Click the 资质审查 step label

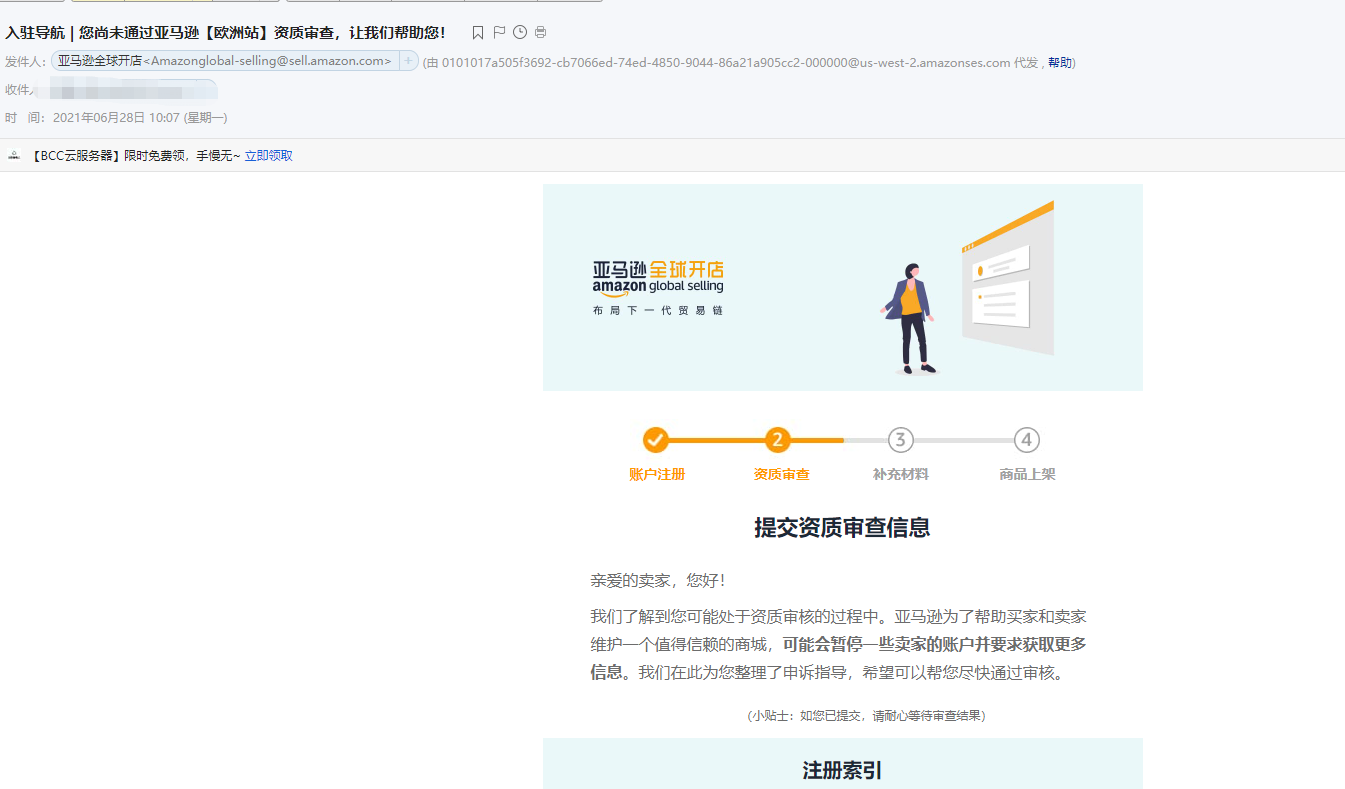point(782,474)
